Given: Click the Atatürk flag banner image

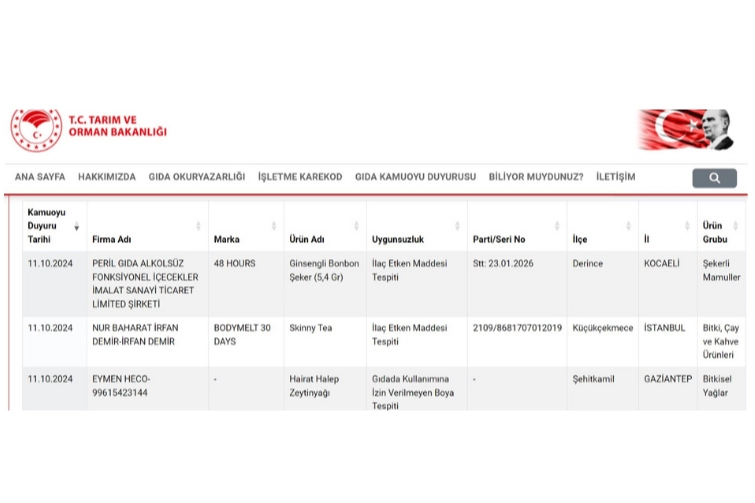Looking at the screenshot, I should (686, 129).
